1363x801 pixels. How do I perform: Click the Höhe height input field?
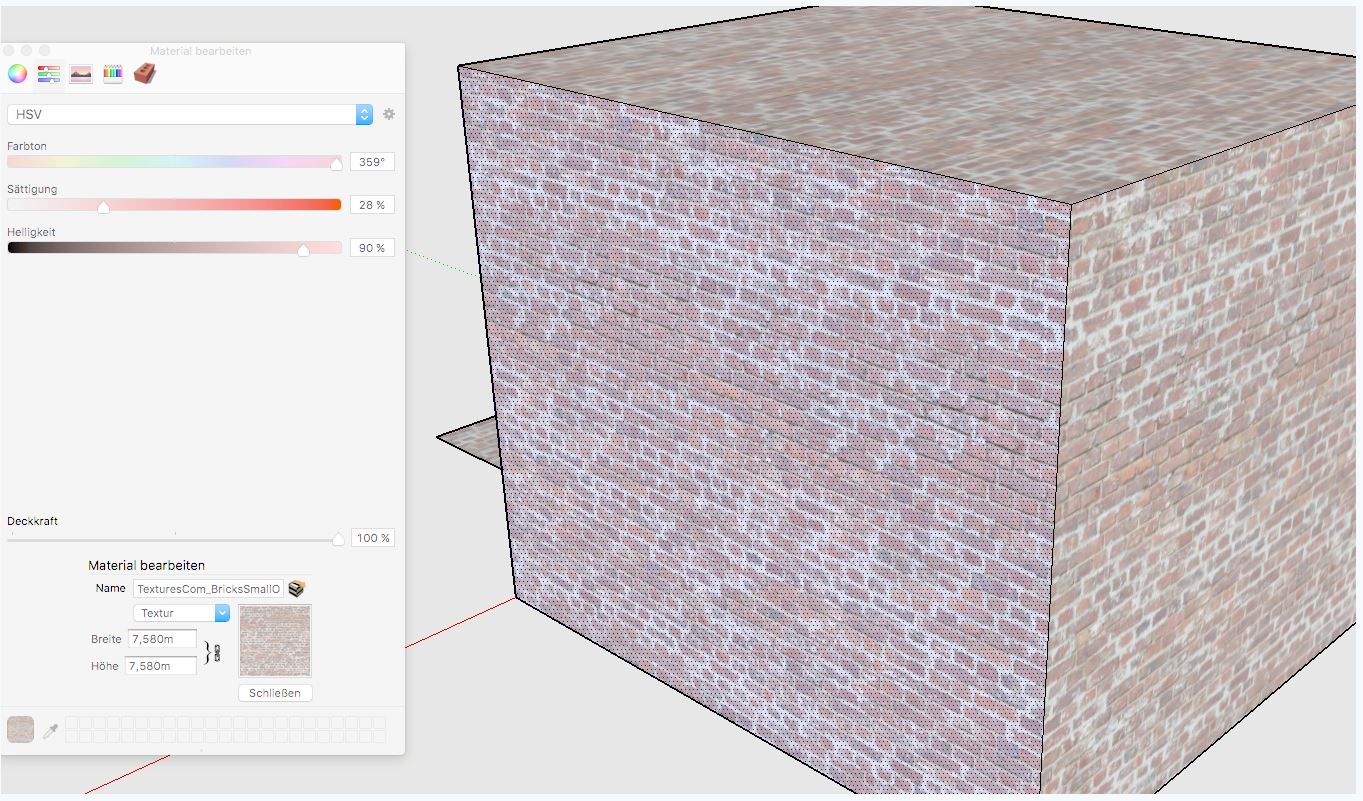160,666
